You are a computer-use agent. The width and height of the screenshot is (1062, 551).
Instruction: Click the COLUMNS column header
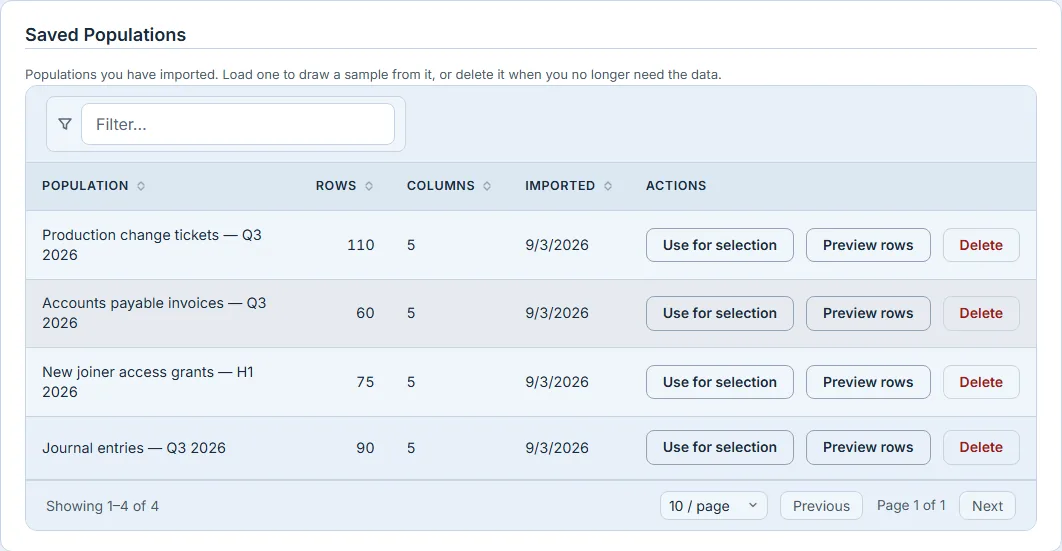pyautogui.click(x=440, y=186)
